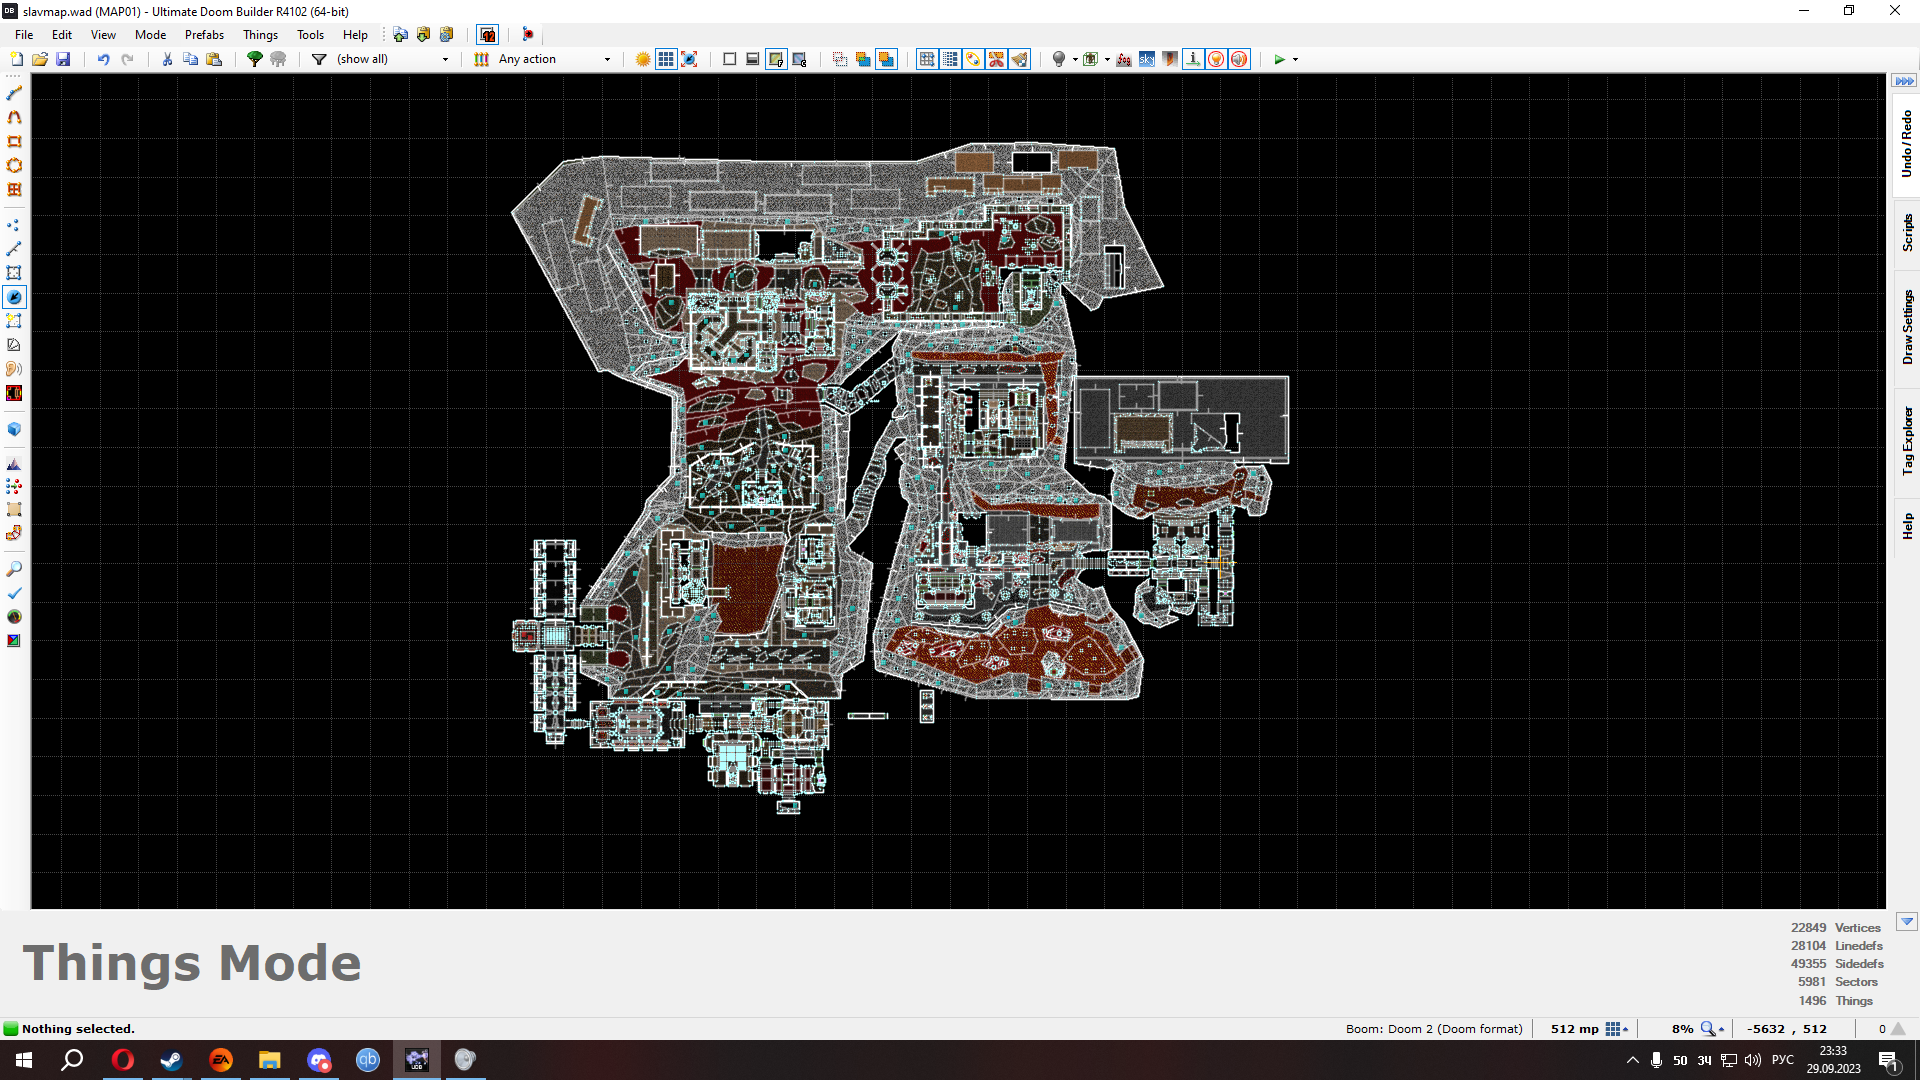Image resolution: width=1920 pixels, height=1080 pixels.
Task: Open the Prefabs menu
Action: coord(204,34)
